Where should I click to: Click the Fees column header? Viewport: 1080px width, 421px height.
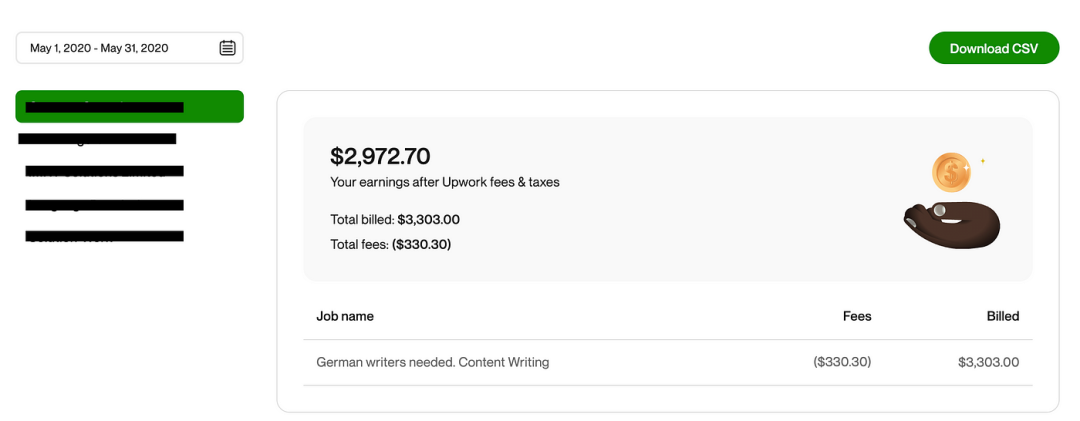857,316
